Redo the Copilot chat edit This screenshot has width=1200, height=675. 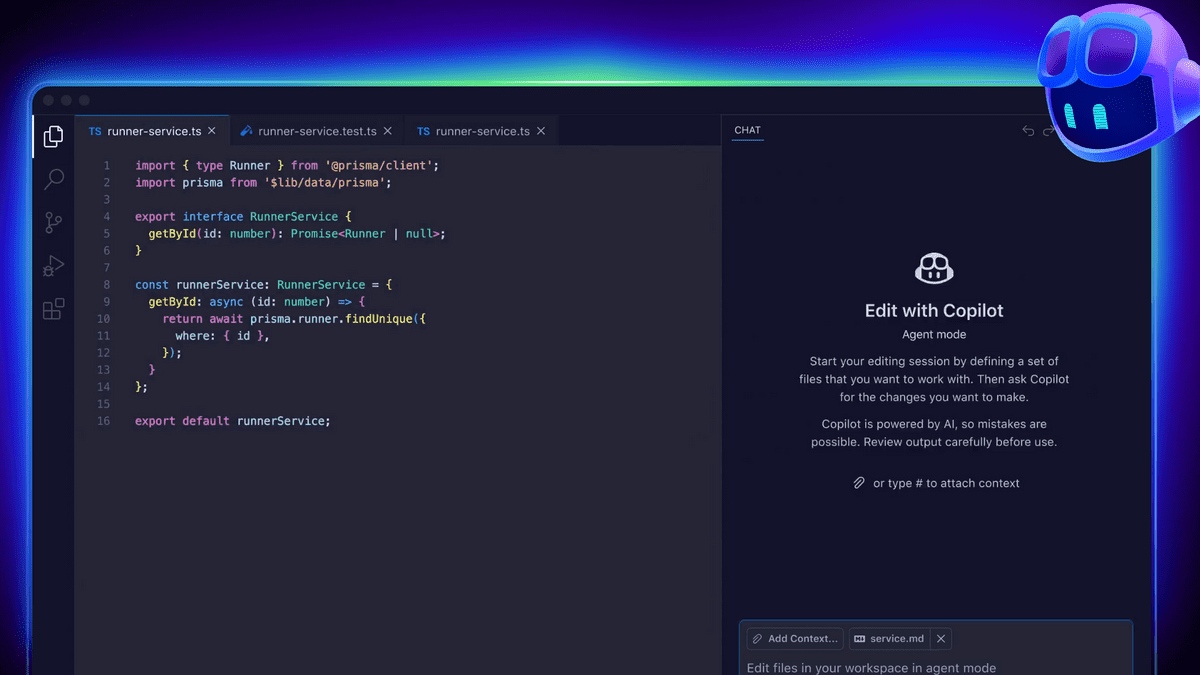click(x=1048, y=129)
